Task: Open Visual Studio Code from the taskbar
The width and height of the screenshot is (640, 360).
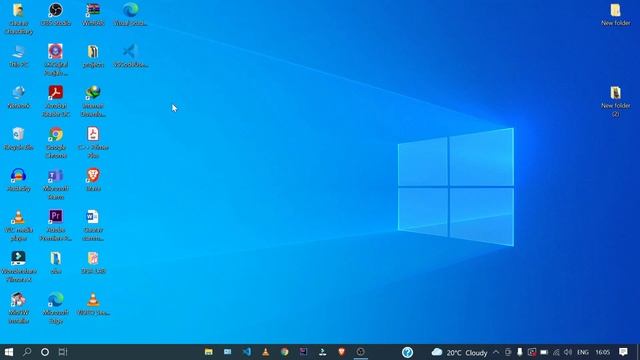Action: point(247,352)
